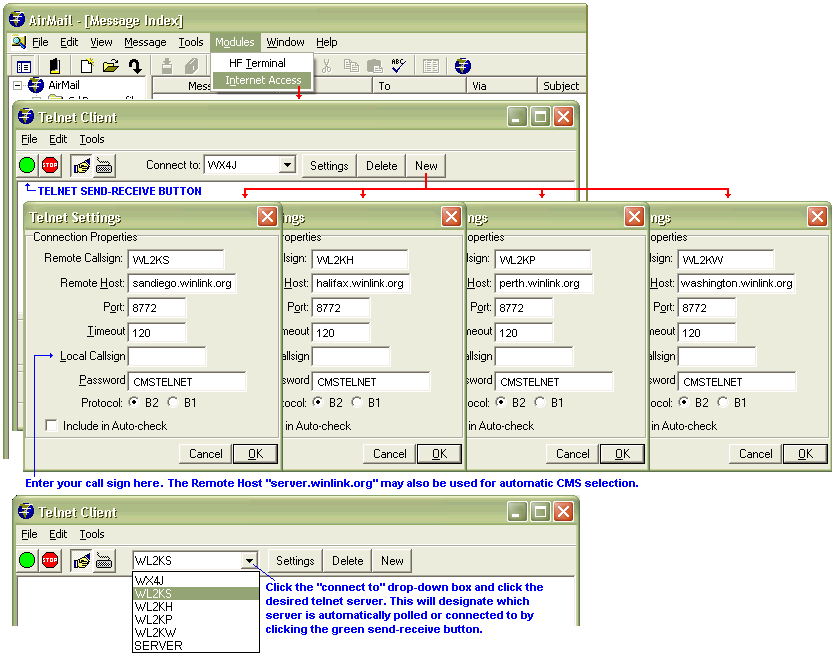The image size is (835, 656).
Task: Click the globe Internet icon in AirMail toolbar
Action: click(x=462, y=66)
